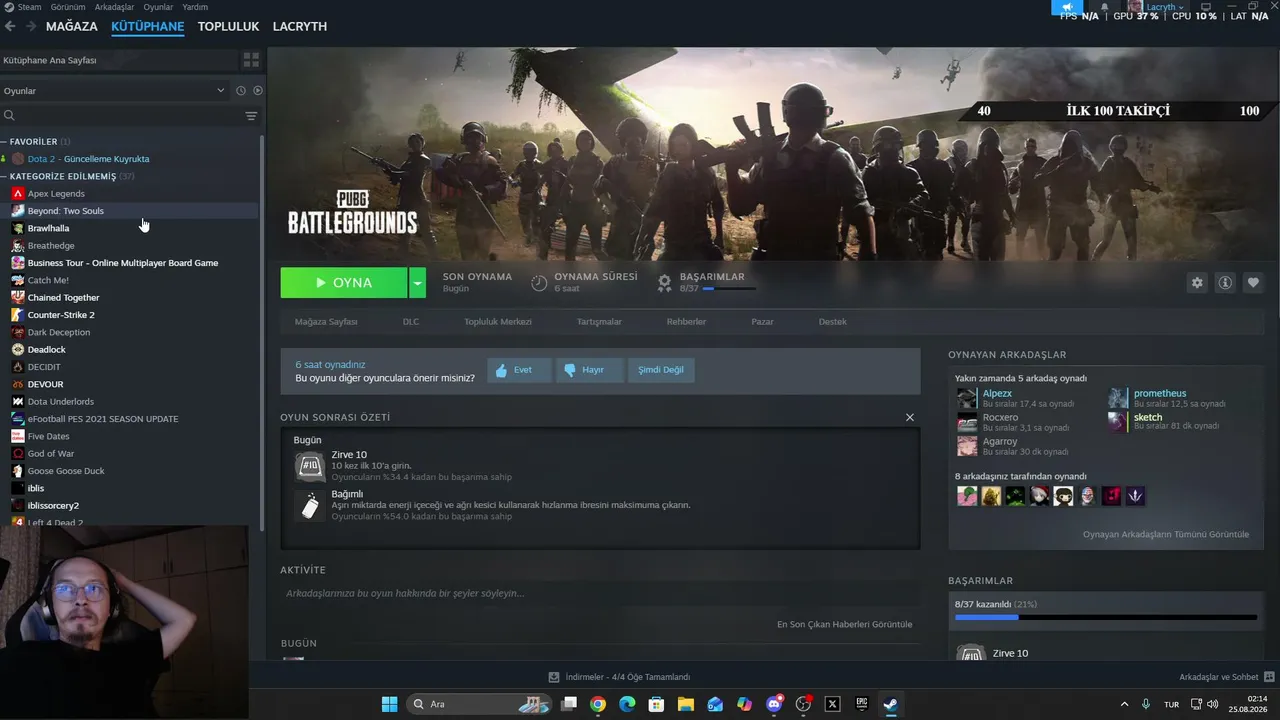Viewport: 1280px width, 720px height.
Task: Open the OYNA button dropdown arrow
Action: [x=418, y=283]
